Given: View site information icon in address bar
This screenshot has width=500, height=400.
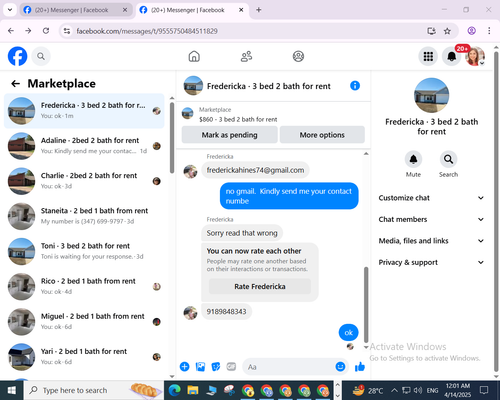Looking at the screenshot, I should pos(67,31).
